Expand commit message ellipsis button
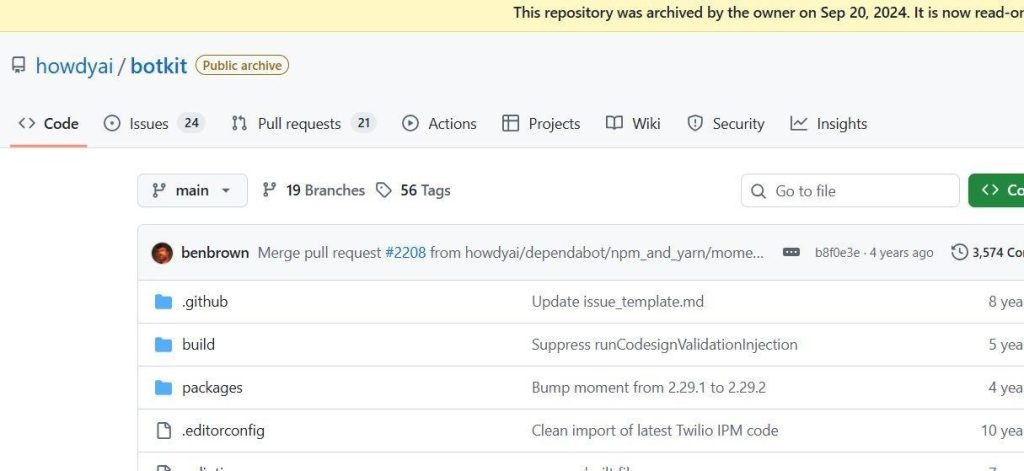Viewport: 1024px width, 471px height. (791, 253)
